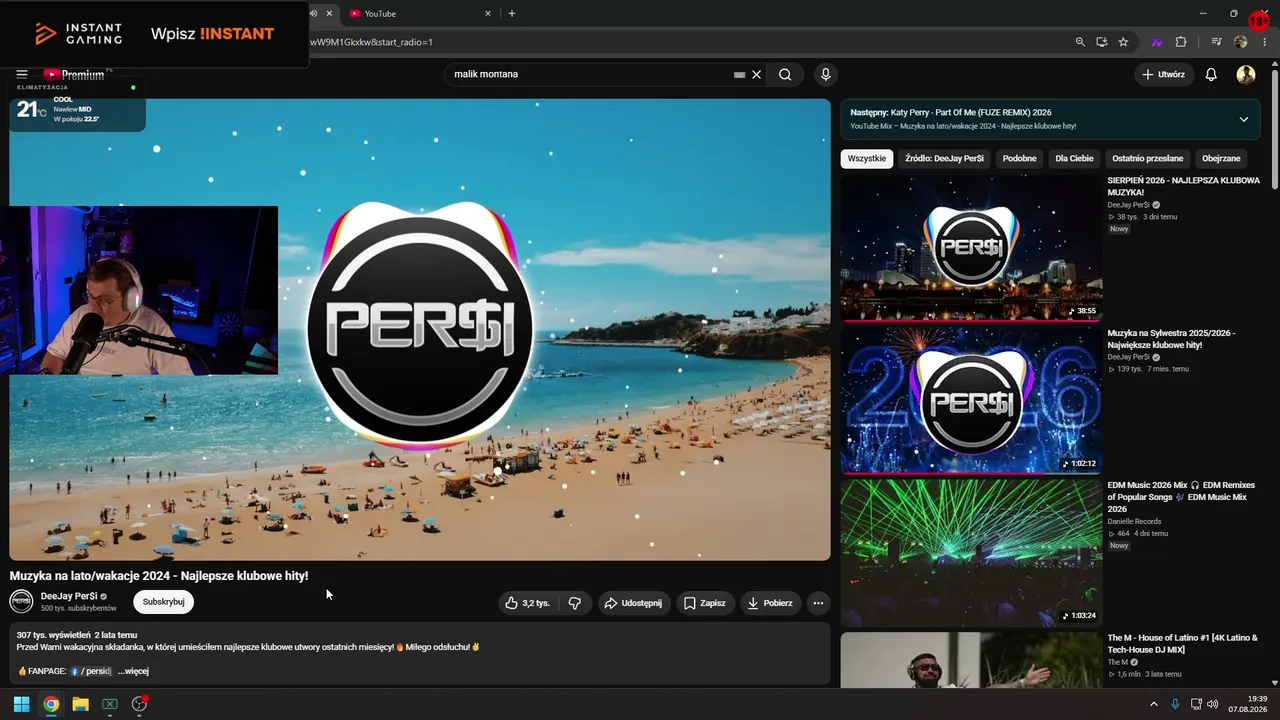Close the YouTube browser tab

click(x=488, y=14)
